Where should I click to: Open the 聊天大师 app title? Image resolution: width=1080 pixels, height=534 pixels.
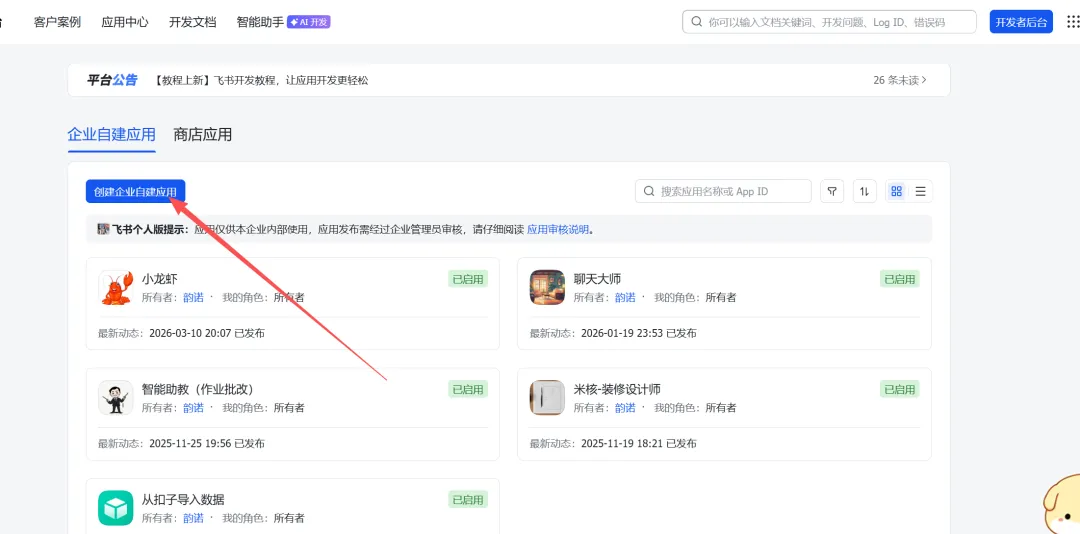(597, 279)
